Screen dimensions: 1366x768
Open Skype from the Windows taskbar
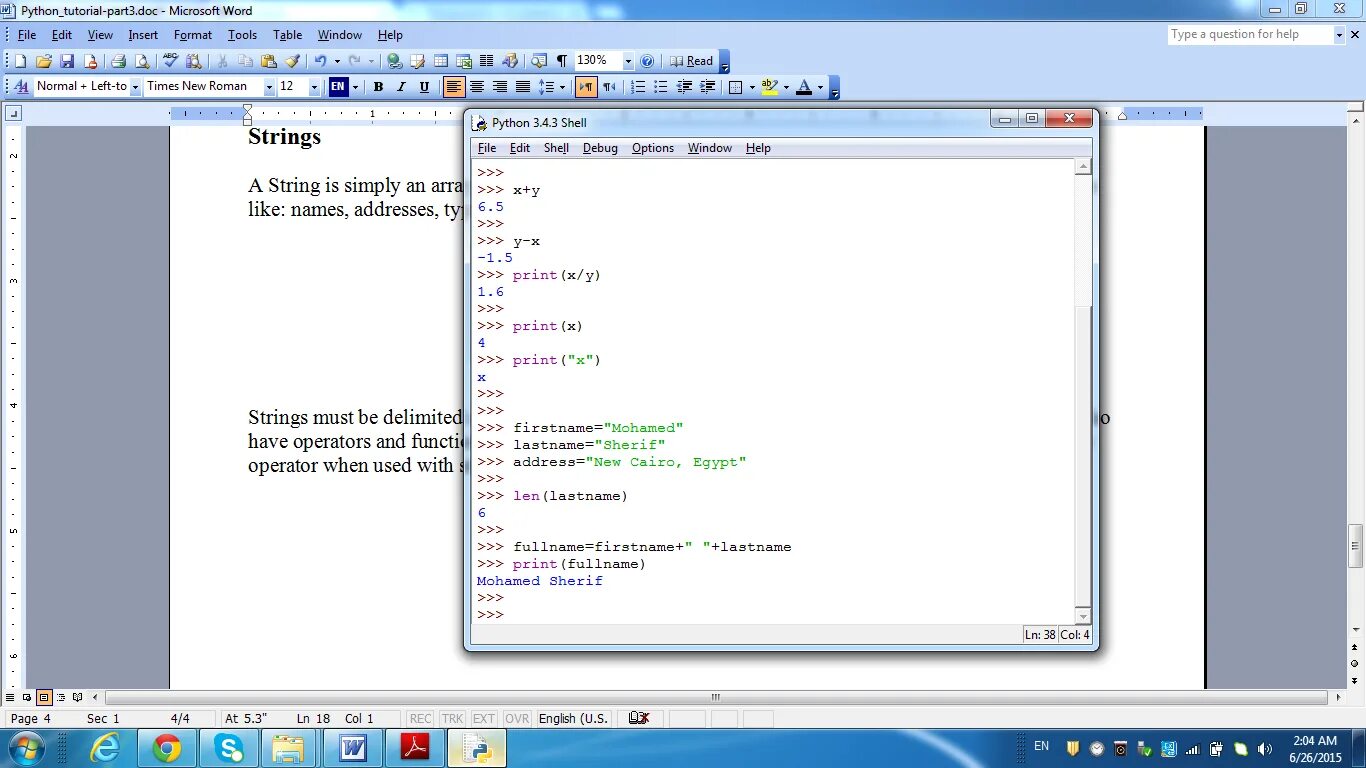228,748
